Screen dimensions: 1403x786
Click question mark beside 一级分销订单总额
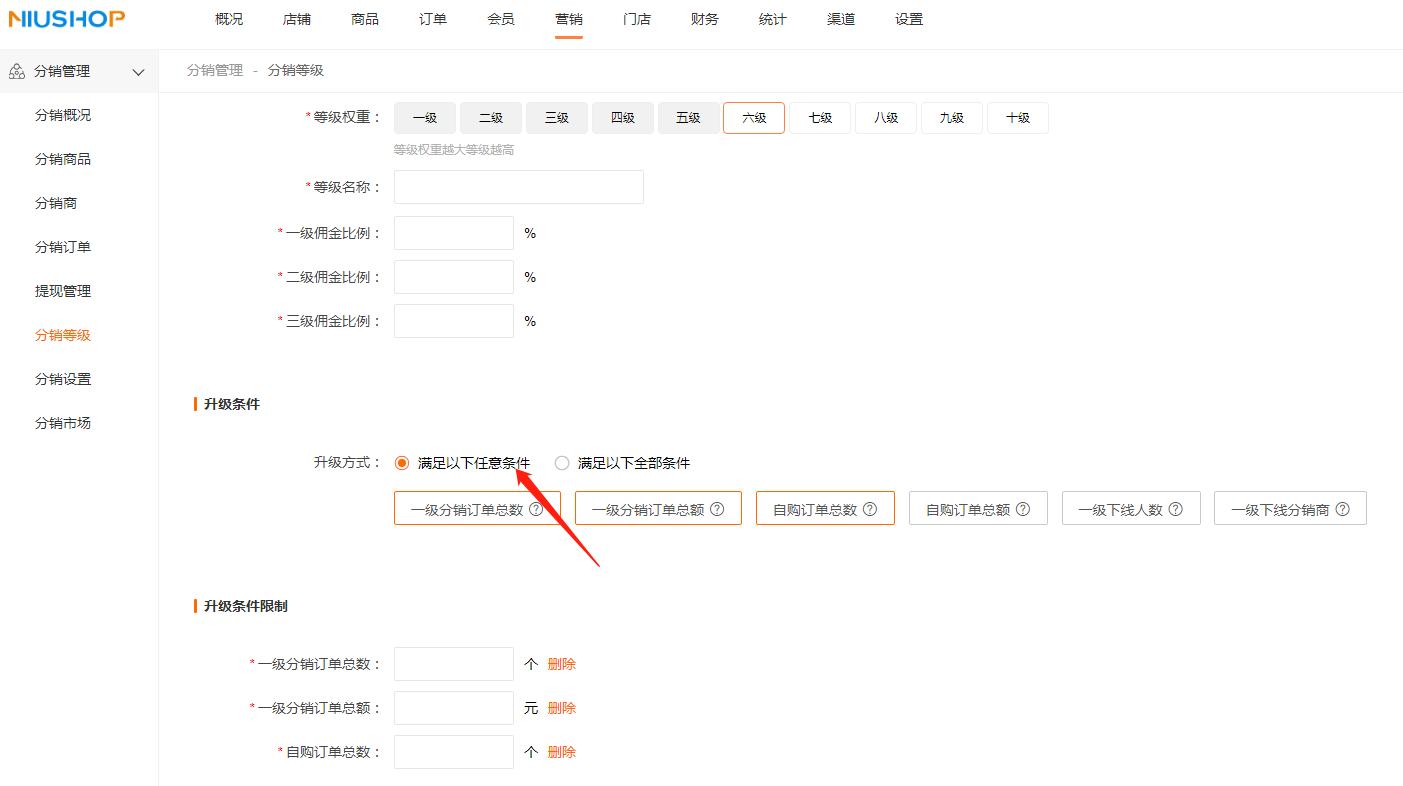(718, 508)
